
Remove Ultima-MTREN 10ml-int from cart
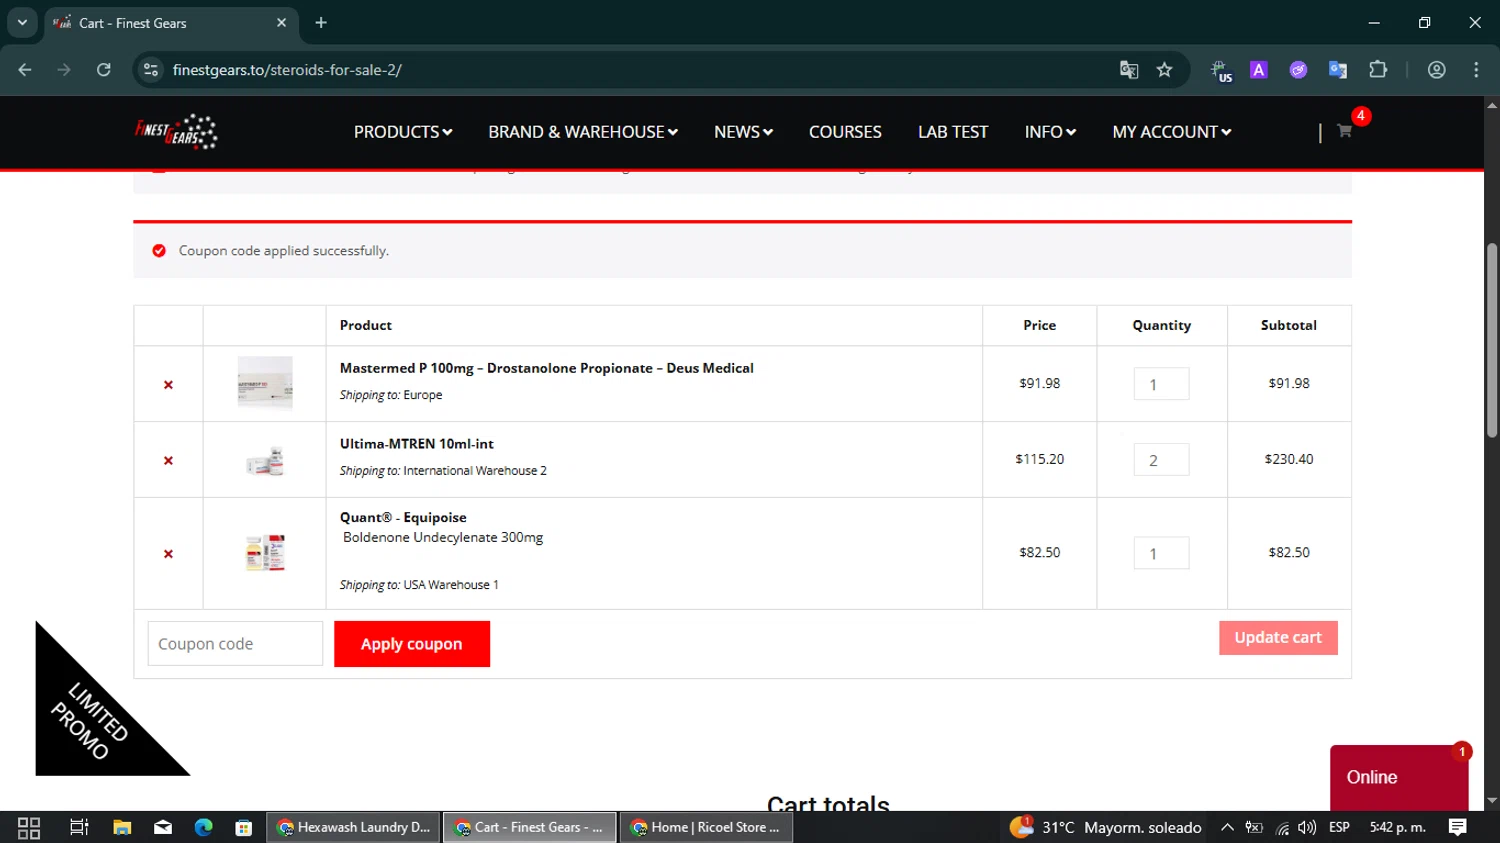168,461
